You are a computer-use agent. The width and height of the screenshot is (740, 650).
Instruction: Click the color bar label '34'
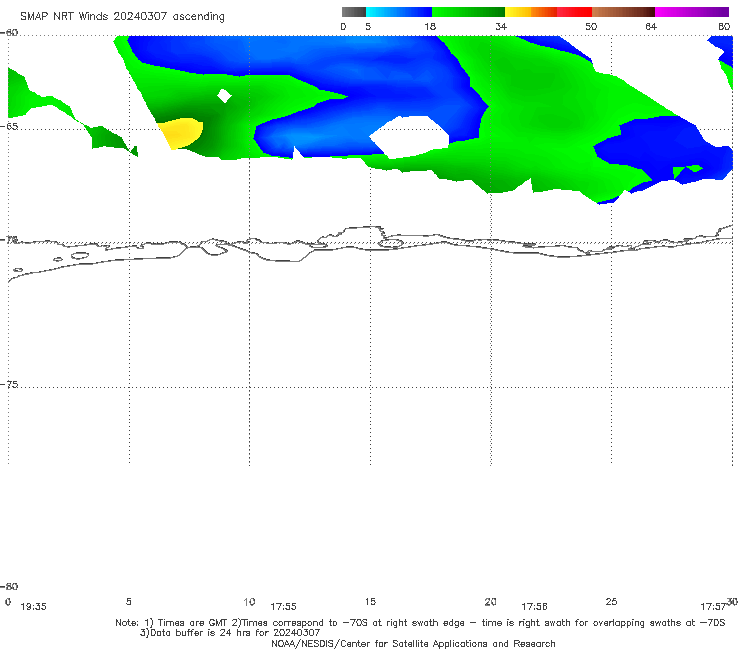pos(501,26)
